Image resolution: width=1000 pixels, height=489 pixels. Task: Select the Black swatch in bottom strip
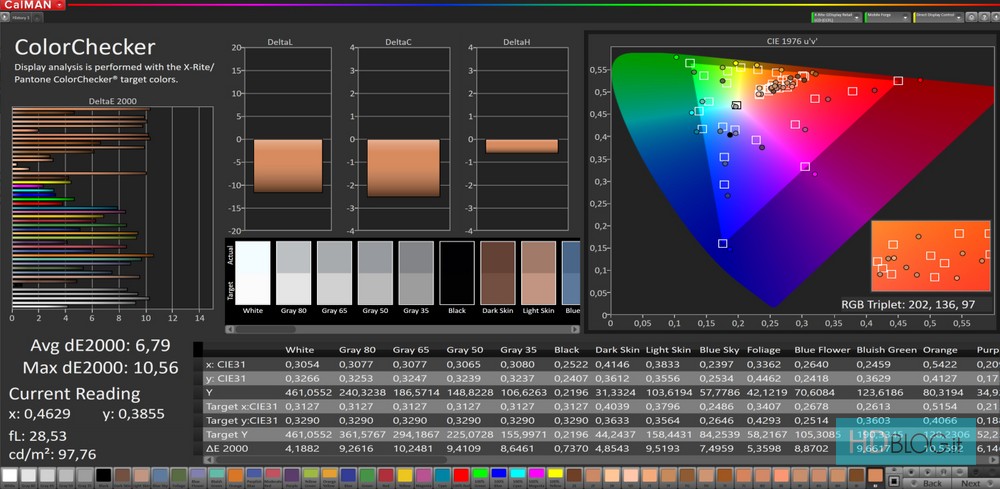point(102,476)
